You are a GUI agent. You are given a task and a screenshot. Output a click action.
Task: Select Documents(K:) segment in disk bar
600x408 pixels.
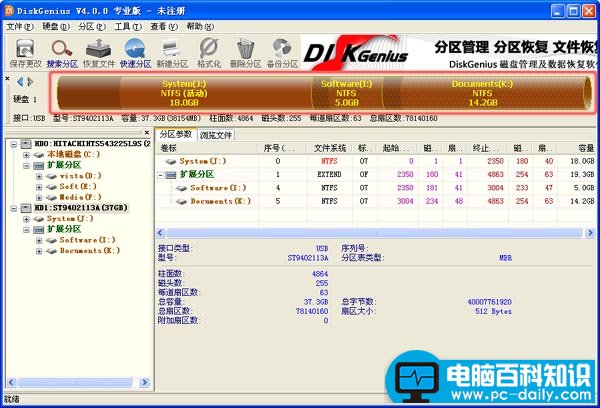pos(483,93)
